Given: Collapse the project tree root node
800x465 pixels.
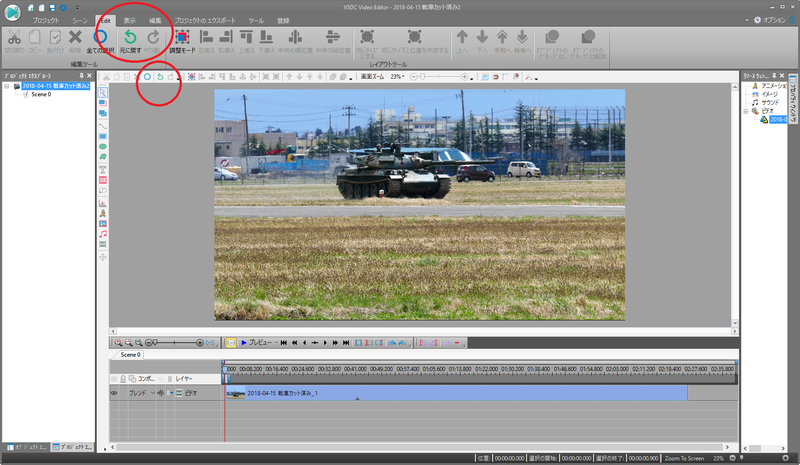Looking at the screenshot, I should (7, 86).
